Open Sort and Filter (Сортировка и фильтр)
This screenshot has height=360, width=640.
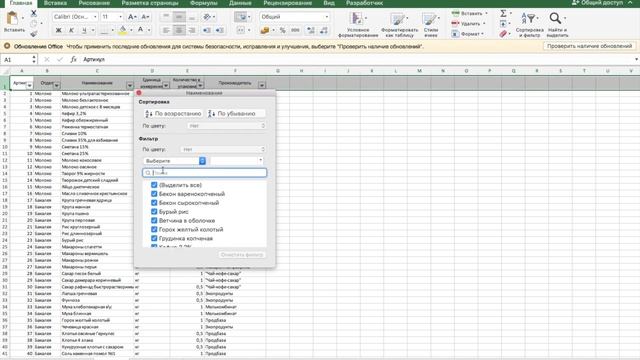click(529, 24)
